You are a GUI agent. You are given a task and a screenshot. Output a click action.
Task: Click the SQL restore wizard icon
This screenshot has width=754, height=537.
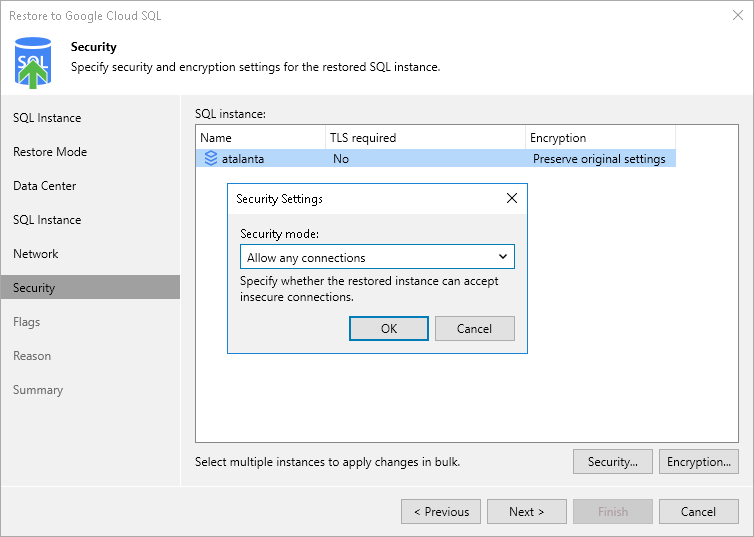click(x=33, y=63)
